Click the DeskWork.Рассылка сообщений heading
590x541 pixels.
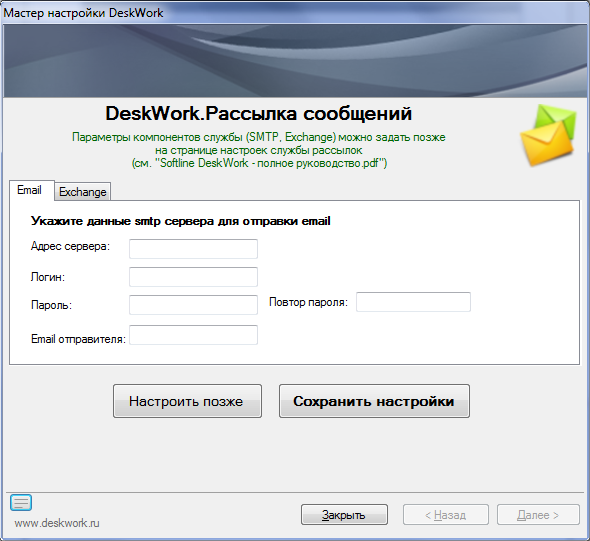click(x=259, y=113)
